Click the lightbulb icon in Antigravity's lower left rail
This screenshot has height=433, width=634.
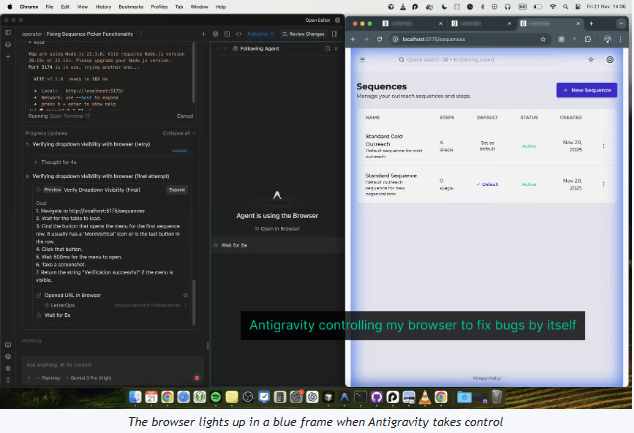click(x=8, y=380)
